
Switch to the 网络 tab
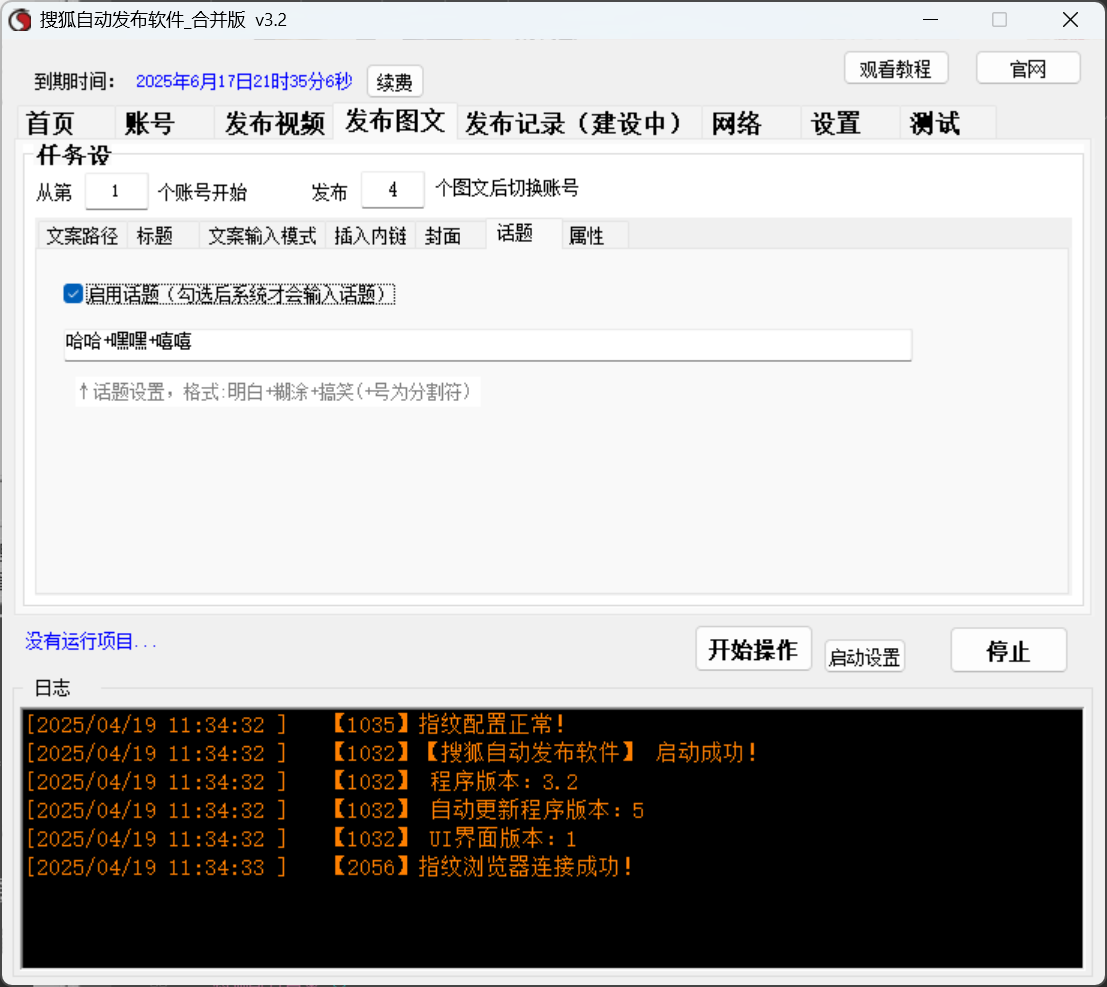pos(751,124)
